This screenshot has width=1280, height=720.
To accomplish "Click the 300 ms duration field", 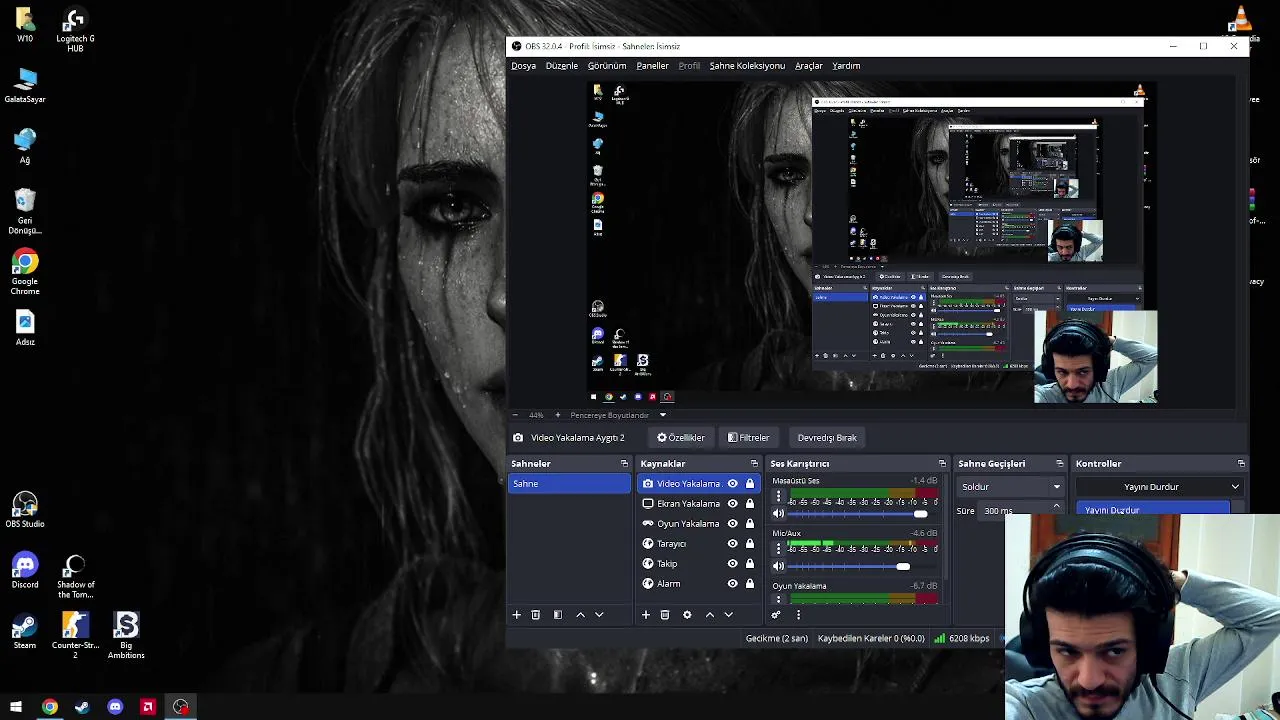I will coord(1014,510).
